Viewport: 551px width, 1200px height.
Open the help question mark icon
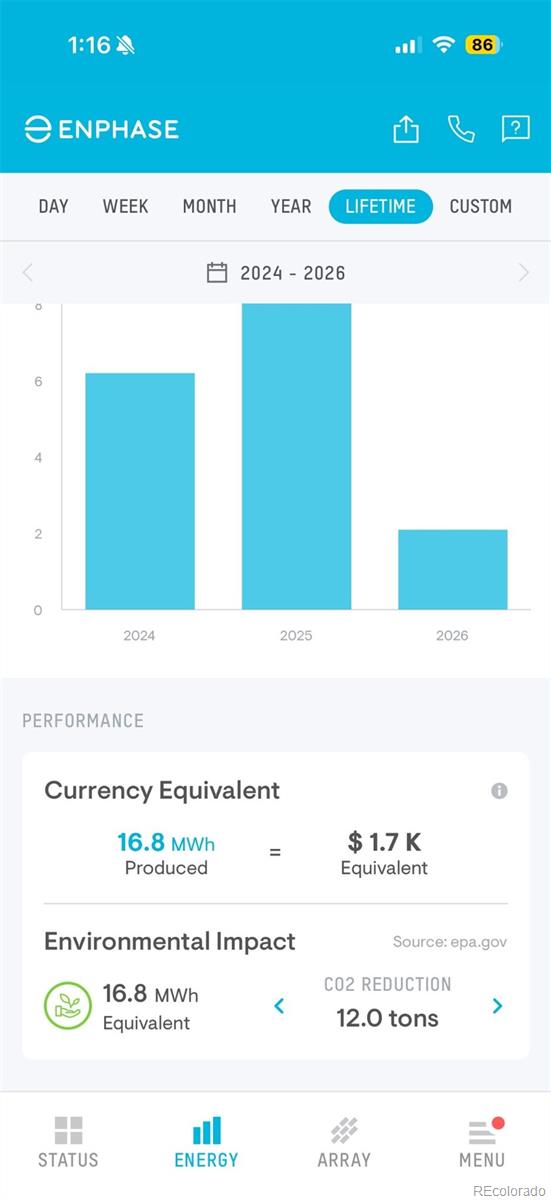[515, 129]
